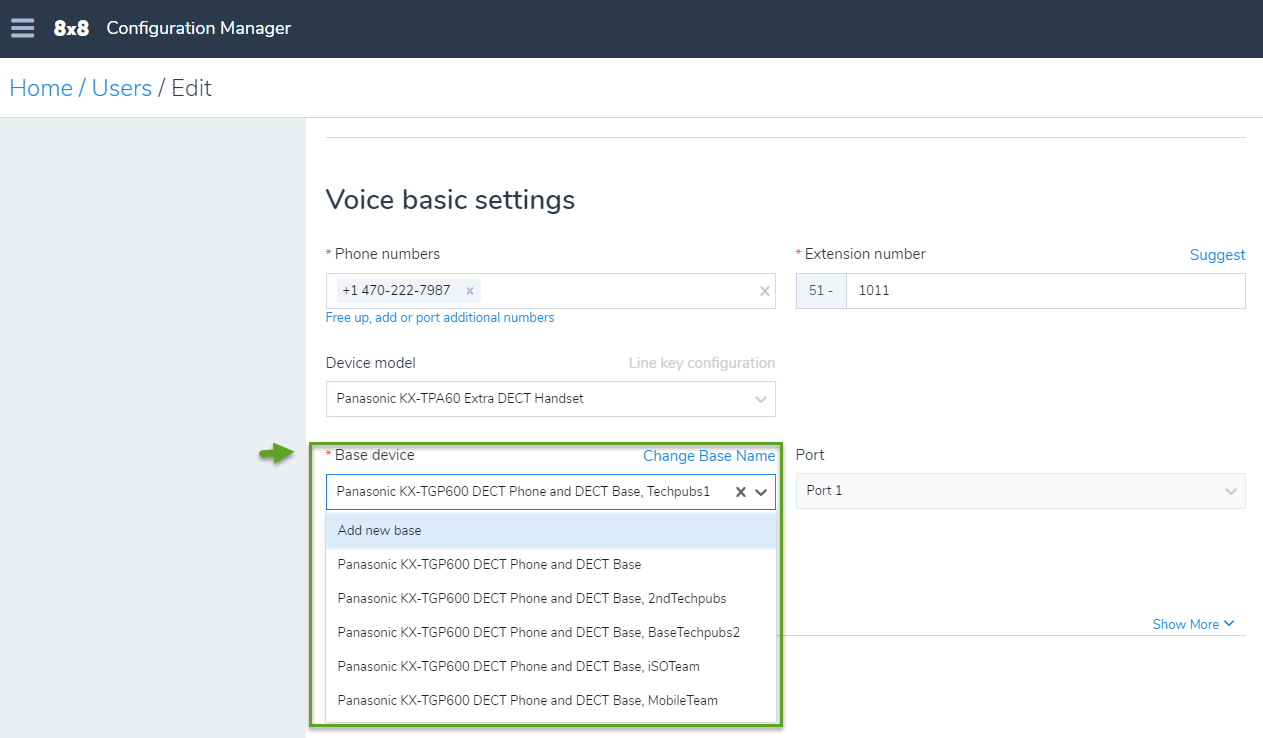The image size is (1263, 738).
Task: Expand Show More section
Action: click(x=1193, y=624)
